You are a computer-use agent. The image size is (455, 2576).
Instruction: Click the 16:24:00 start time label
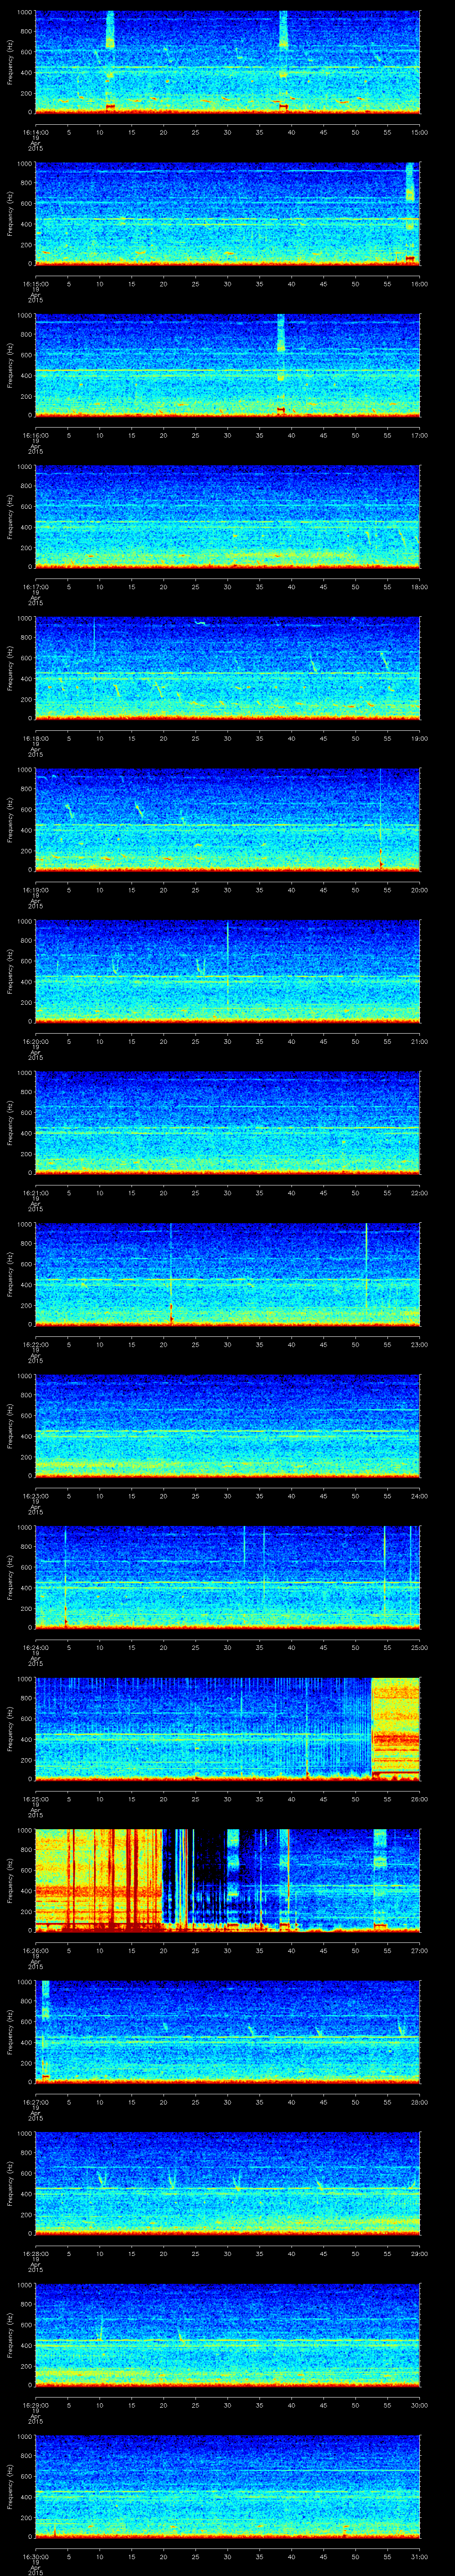coord(35,1648)
